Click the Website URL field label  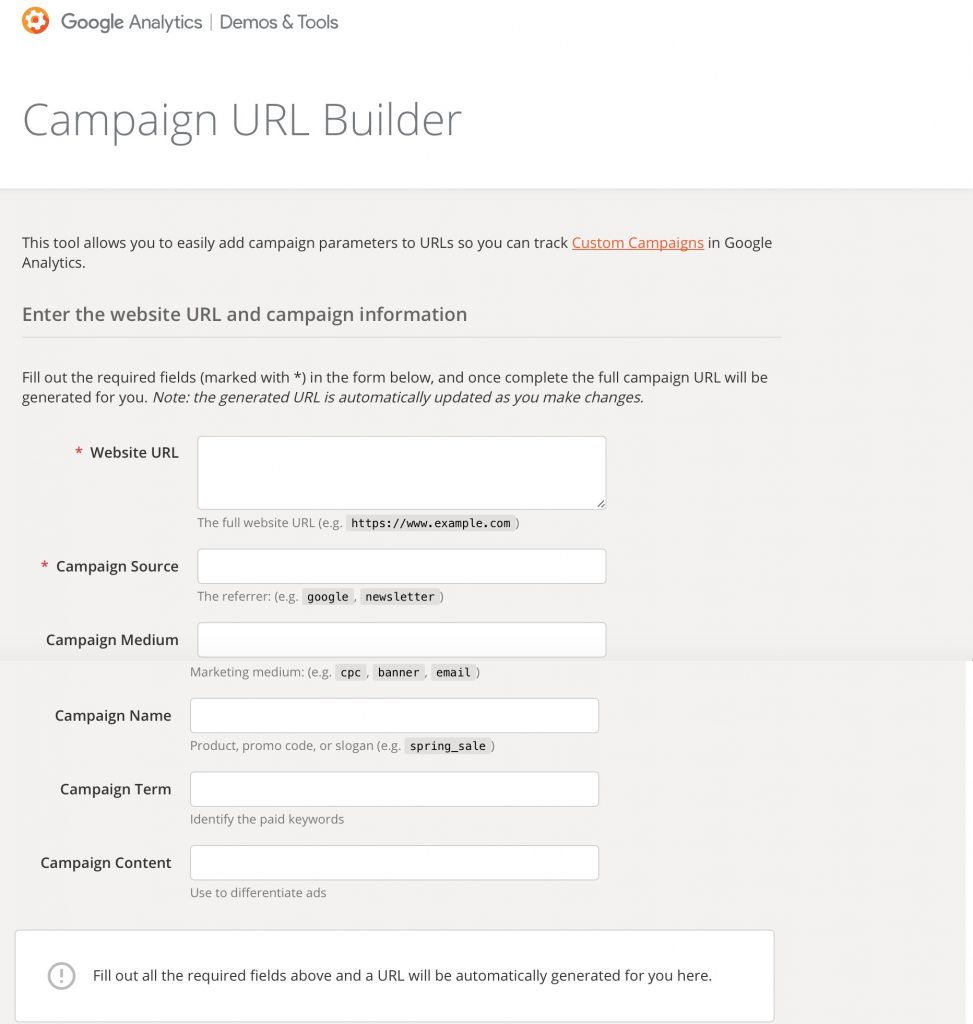coord(134,453)
